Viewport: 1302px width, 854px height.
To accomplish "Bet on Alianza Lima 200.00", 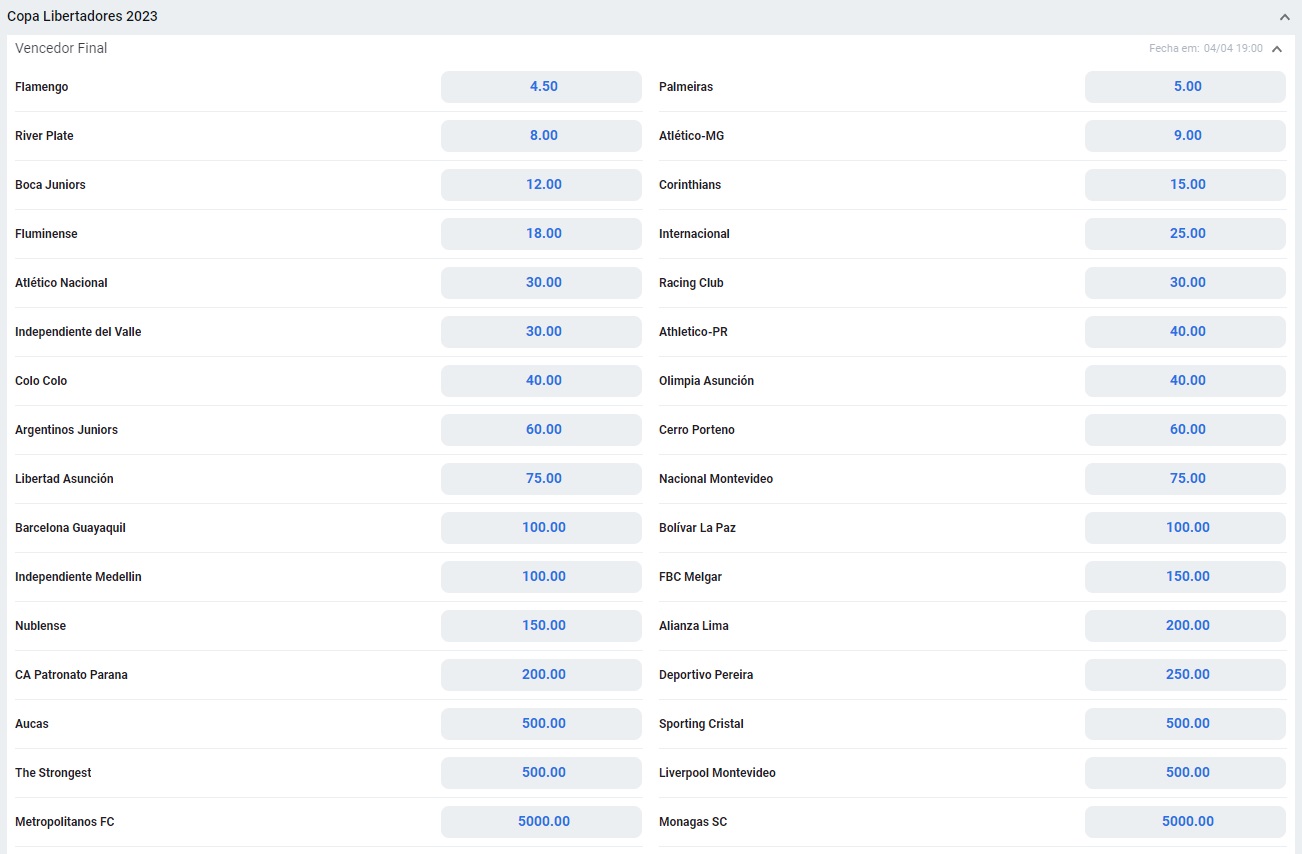I will (x=1185, y=626).
